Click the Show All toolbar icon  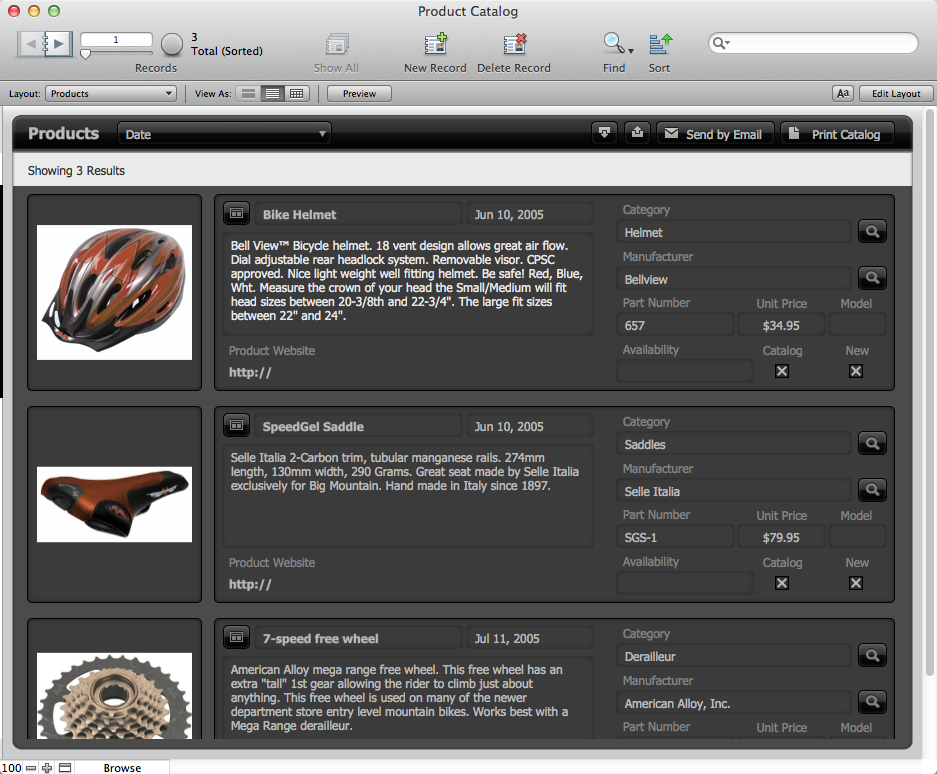[336, 44]
